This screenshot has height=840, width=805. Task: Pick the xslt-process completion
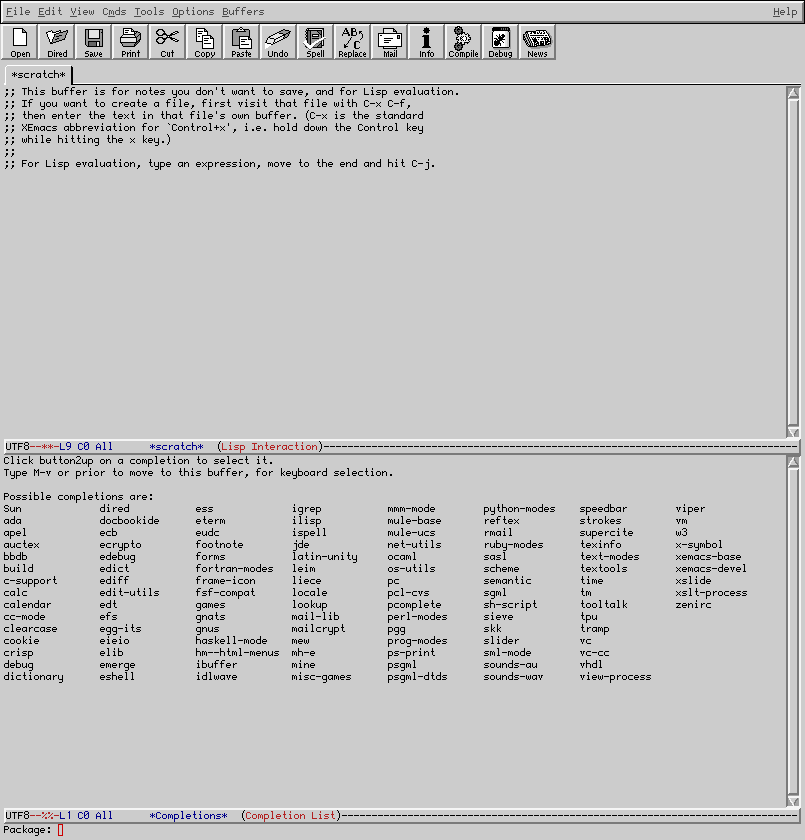point(711,592)
